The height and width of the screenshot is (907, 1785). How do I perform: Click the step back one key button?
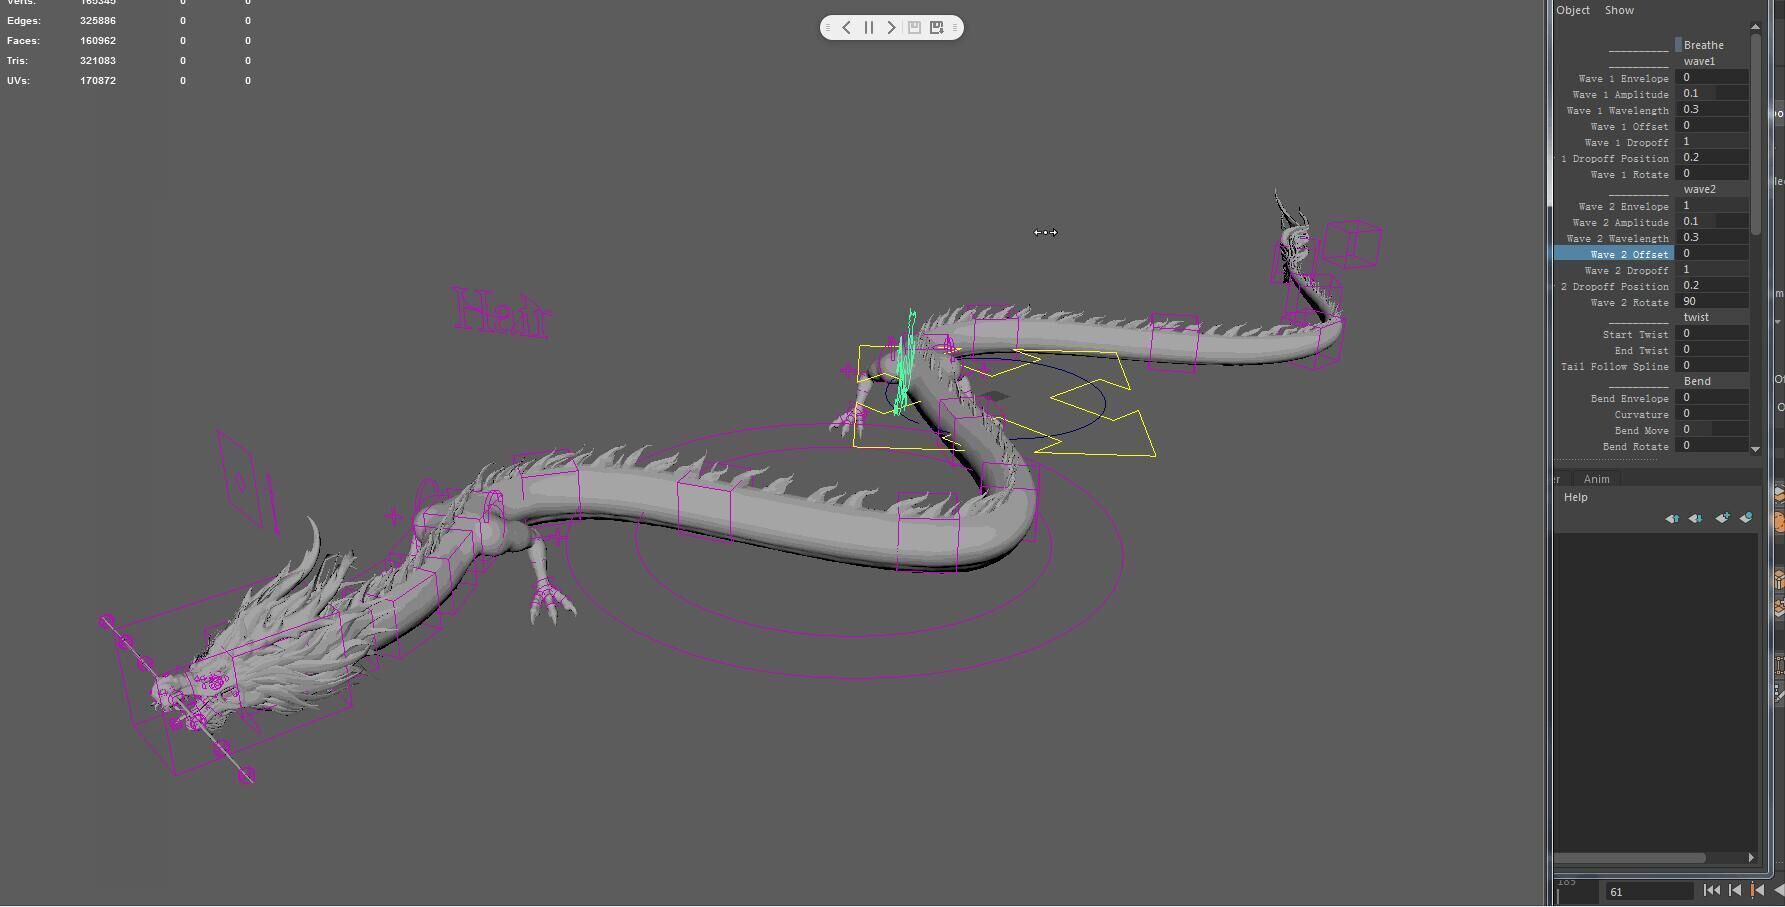point(1758,890)
